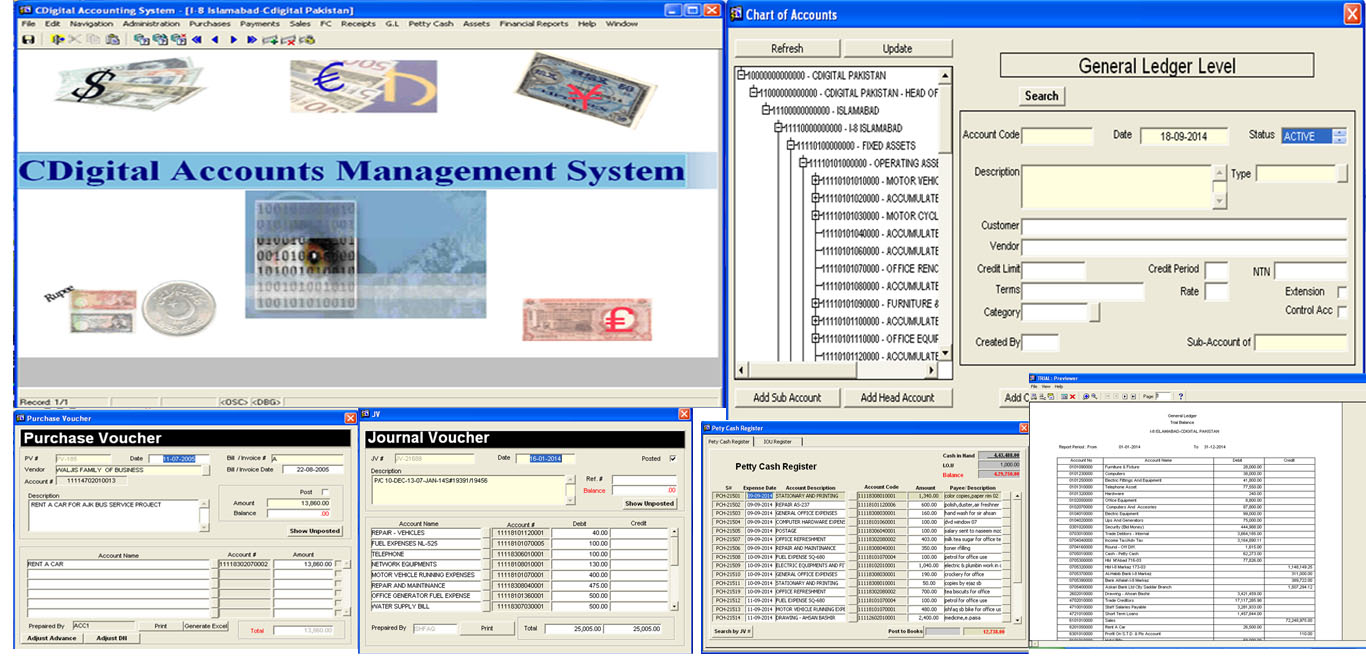
Task: Click the Account Code input field
Action: 1057,136
